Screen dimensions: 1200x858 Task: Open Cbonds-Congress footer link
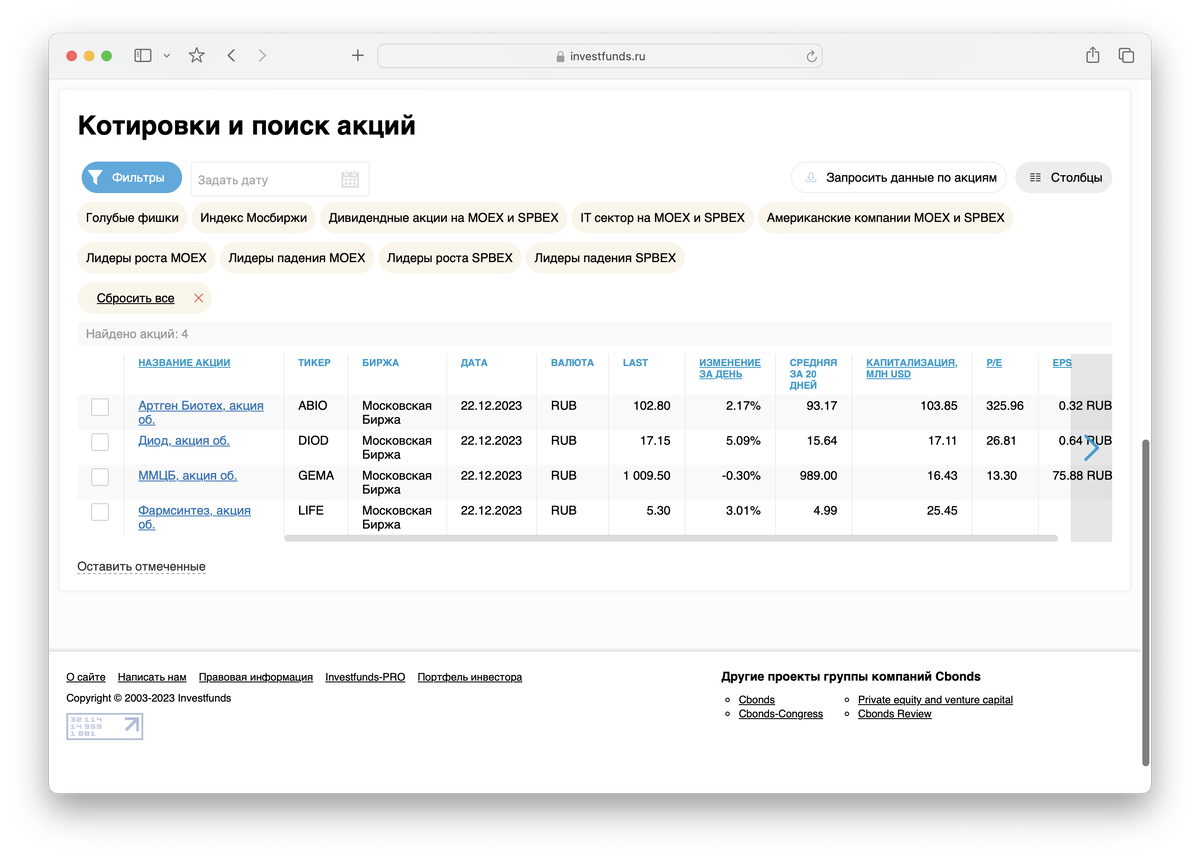click(x=781, y=714)
